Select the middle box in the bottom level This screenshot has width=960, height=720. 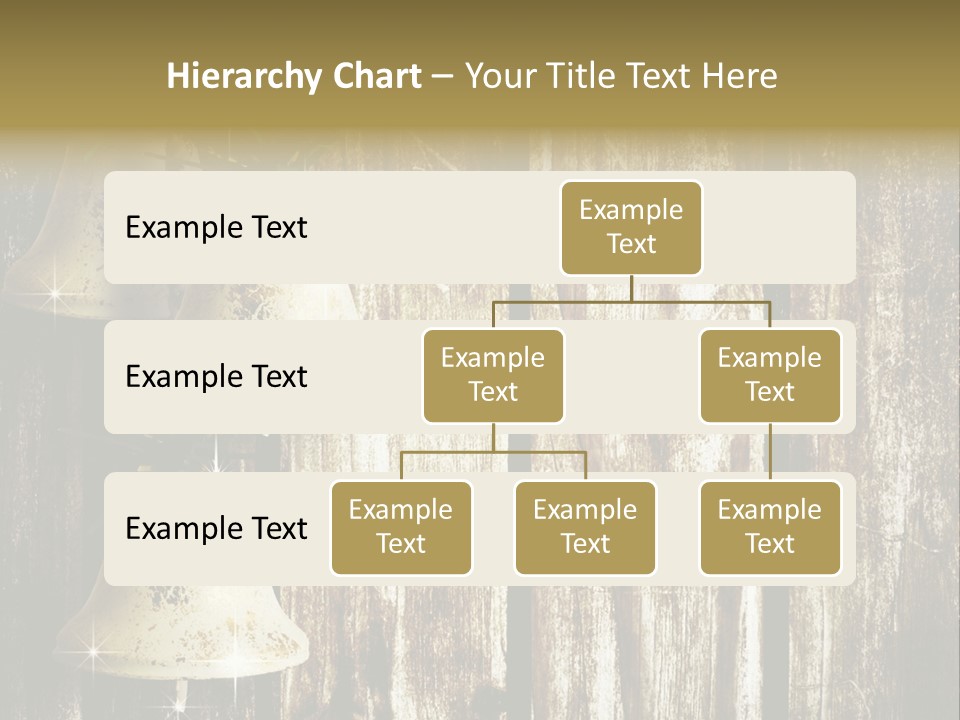[x=585, y=527]
